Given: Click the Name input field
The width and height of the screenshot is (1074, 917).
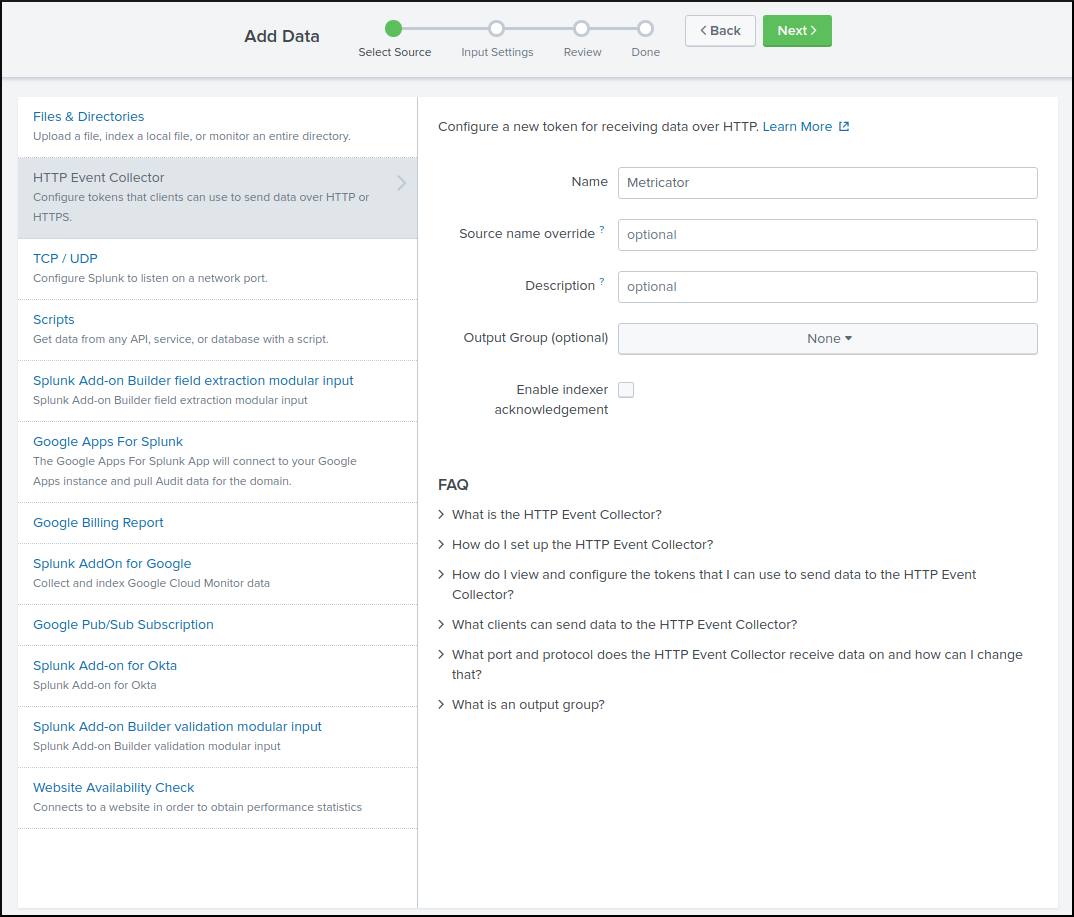Looking at the screenshot, I should pos(827,183).
